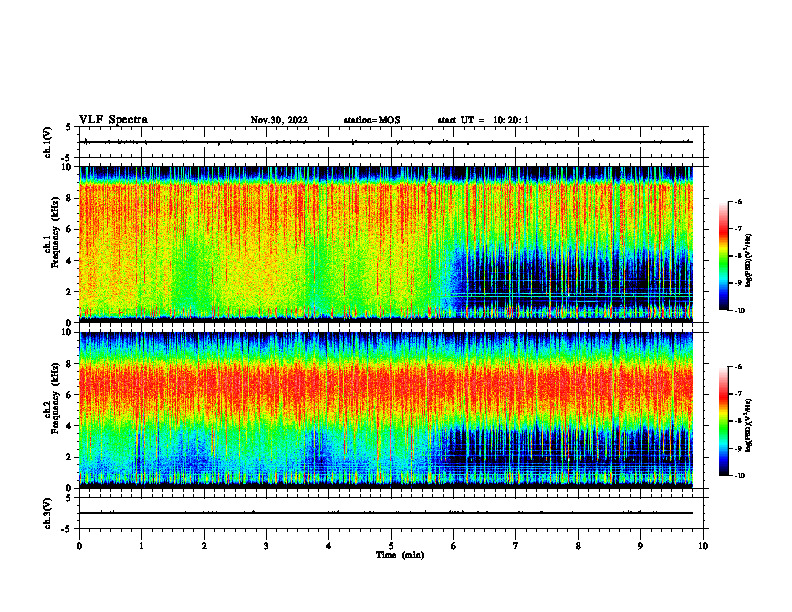
Task: Click the ch.1 colorbar "-6" tick value
Action: (738, 201)
